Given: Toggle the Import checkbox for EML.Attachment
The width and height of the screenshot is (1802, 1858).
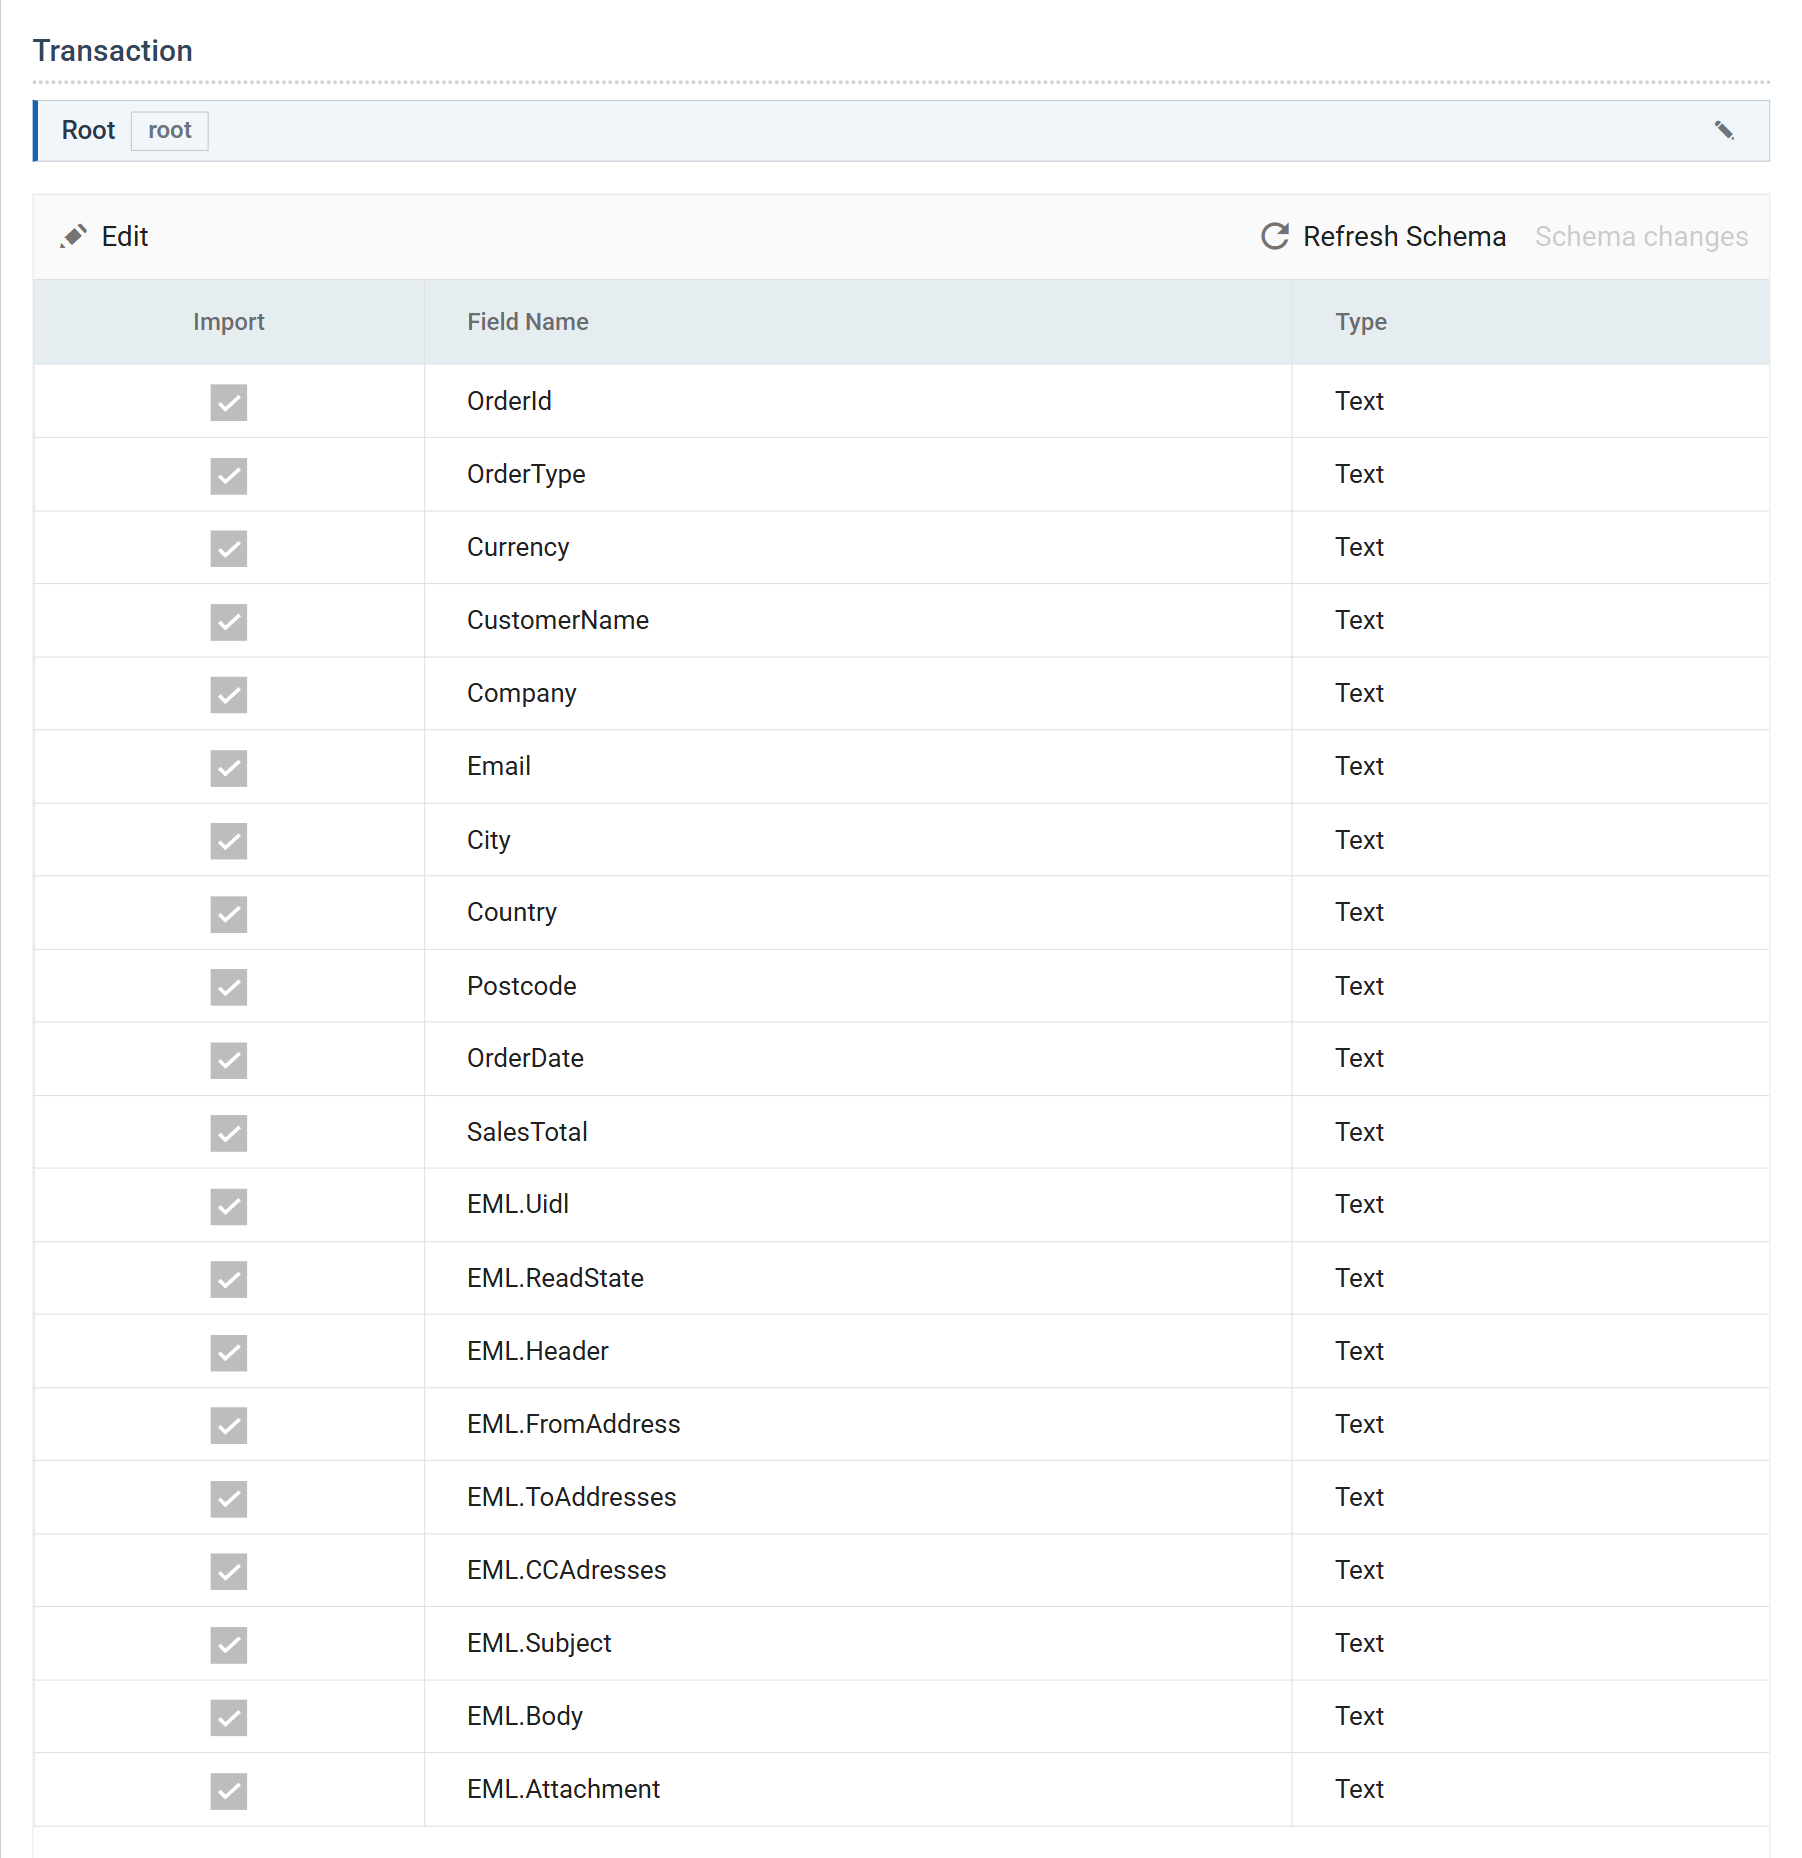Looking at the screenshot, I should pyautogui.click(x=229, y=1790).
